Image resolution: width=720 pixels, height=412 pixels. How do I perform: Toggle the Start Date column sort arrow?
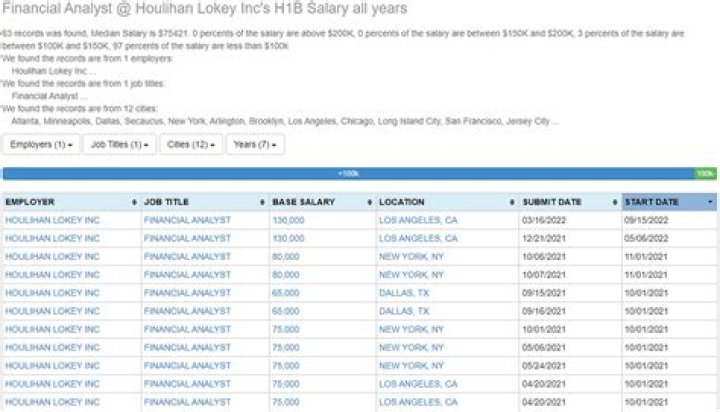[x=710, y=202]
